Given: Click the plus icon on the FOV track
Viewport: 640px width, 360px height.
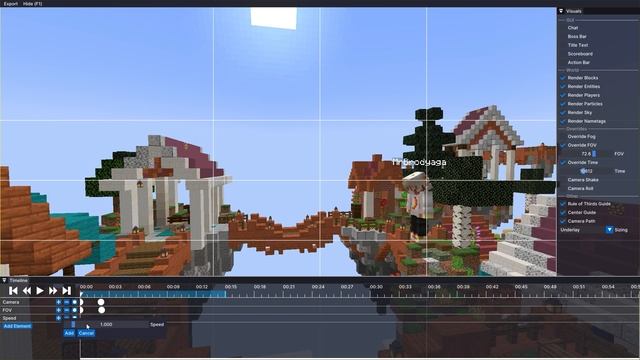Looking at the screenshot, I should (x=58, y=310).
